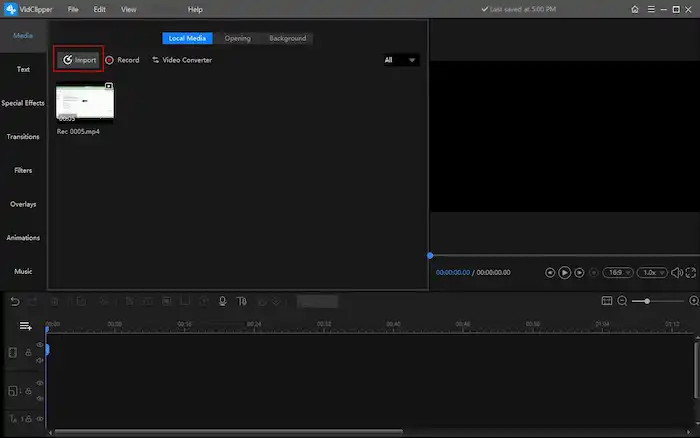This screenshot has width=700, height=438.
Task: Step to previous frame
Action: 550,272
